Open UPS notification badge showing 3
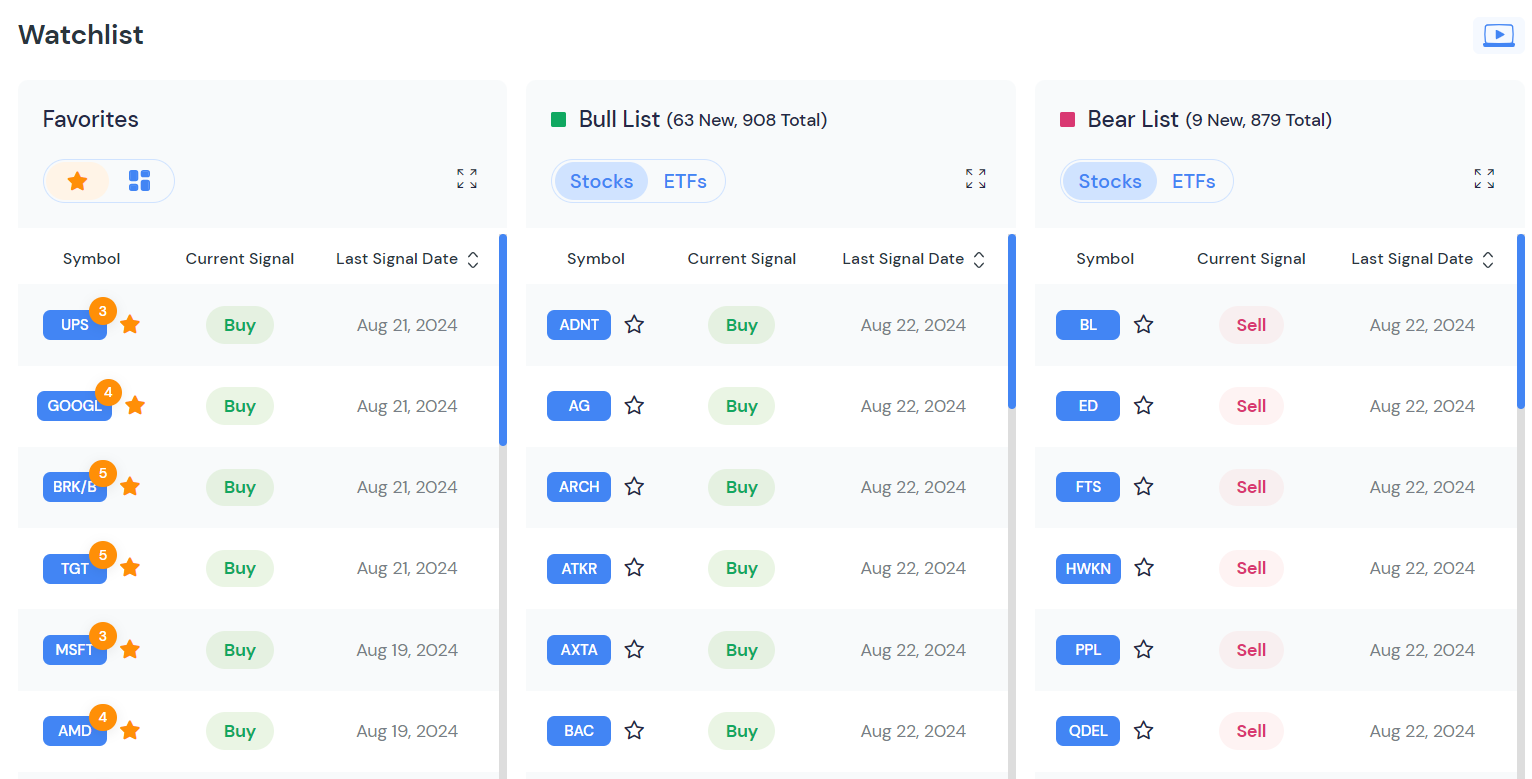The width and height of the screenshot is (1532, 779). (x=103, y=310)
